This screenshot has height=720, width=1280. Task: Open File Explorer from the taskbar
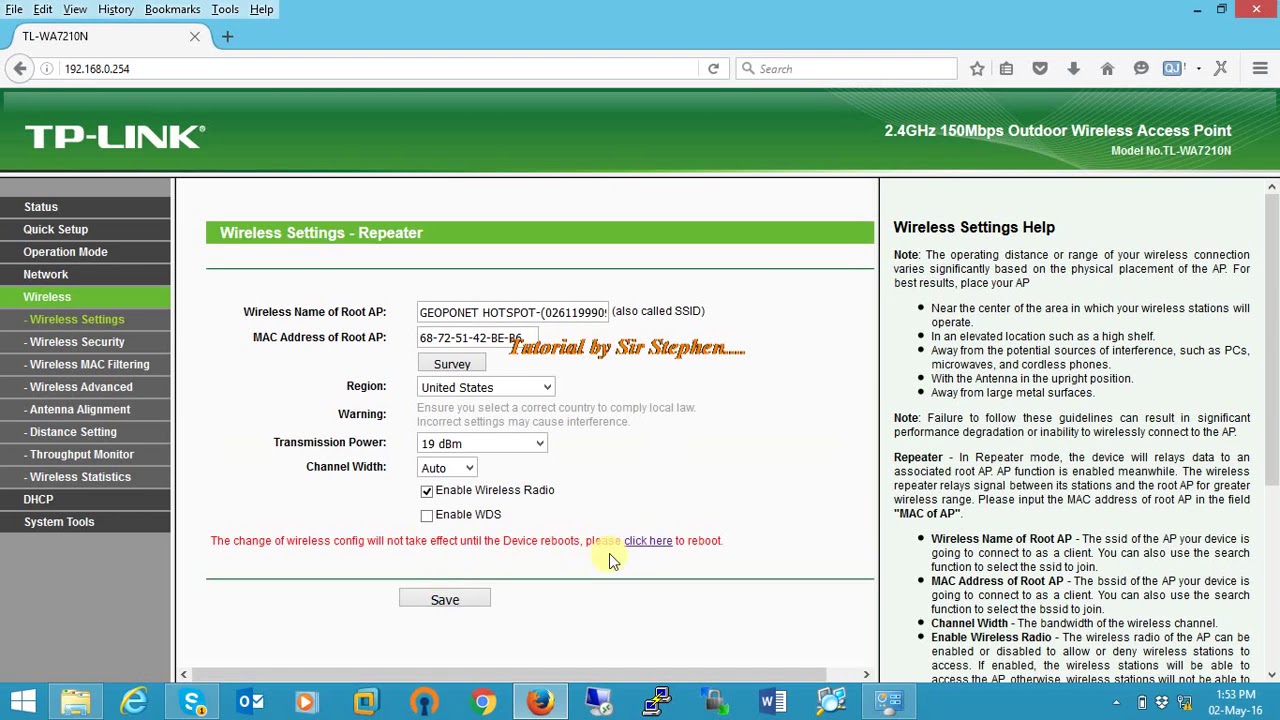[75, 701]
